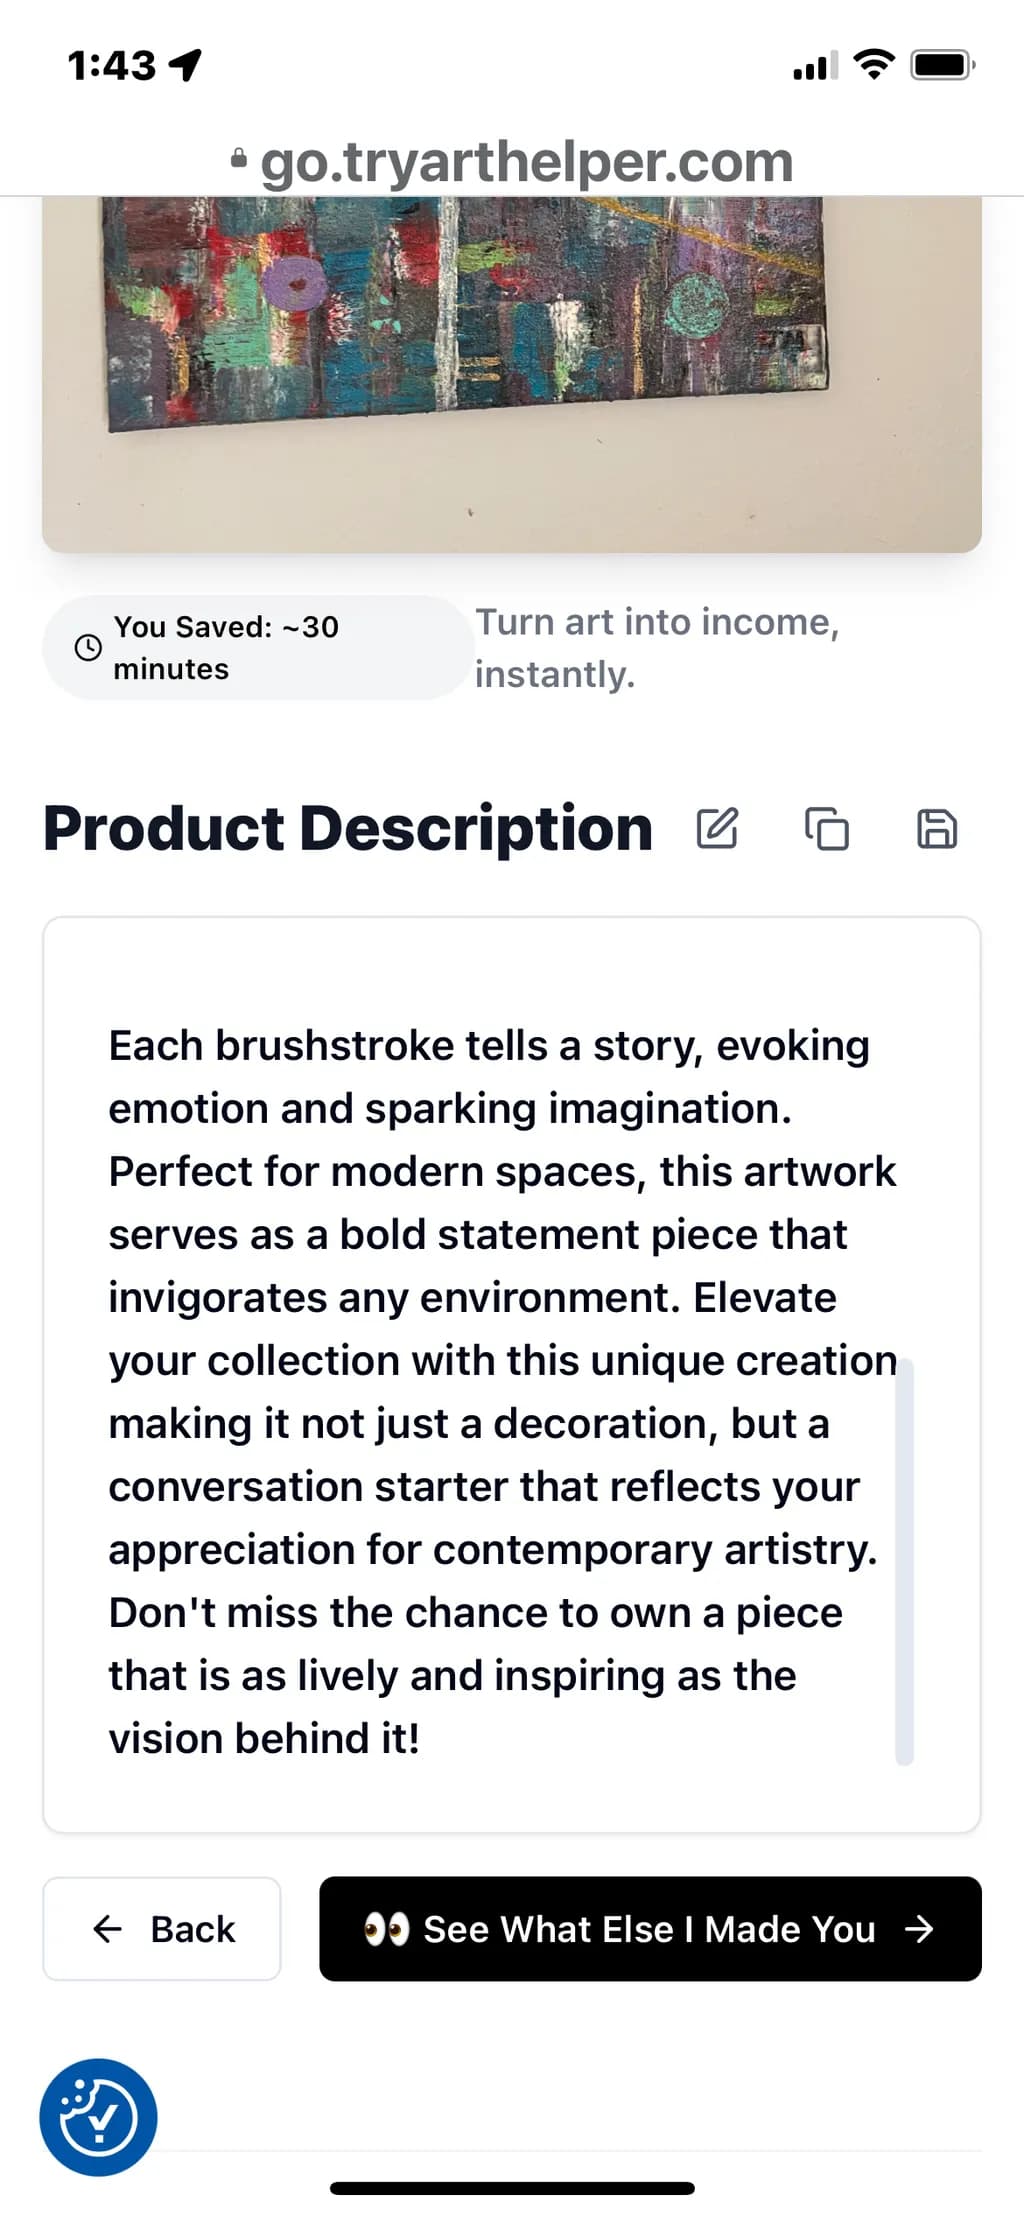Open the blue accessibility checkmark widget
The height and width of the screenshot is (2216, 1024).
click(x=98, y=2117)
